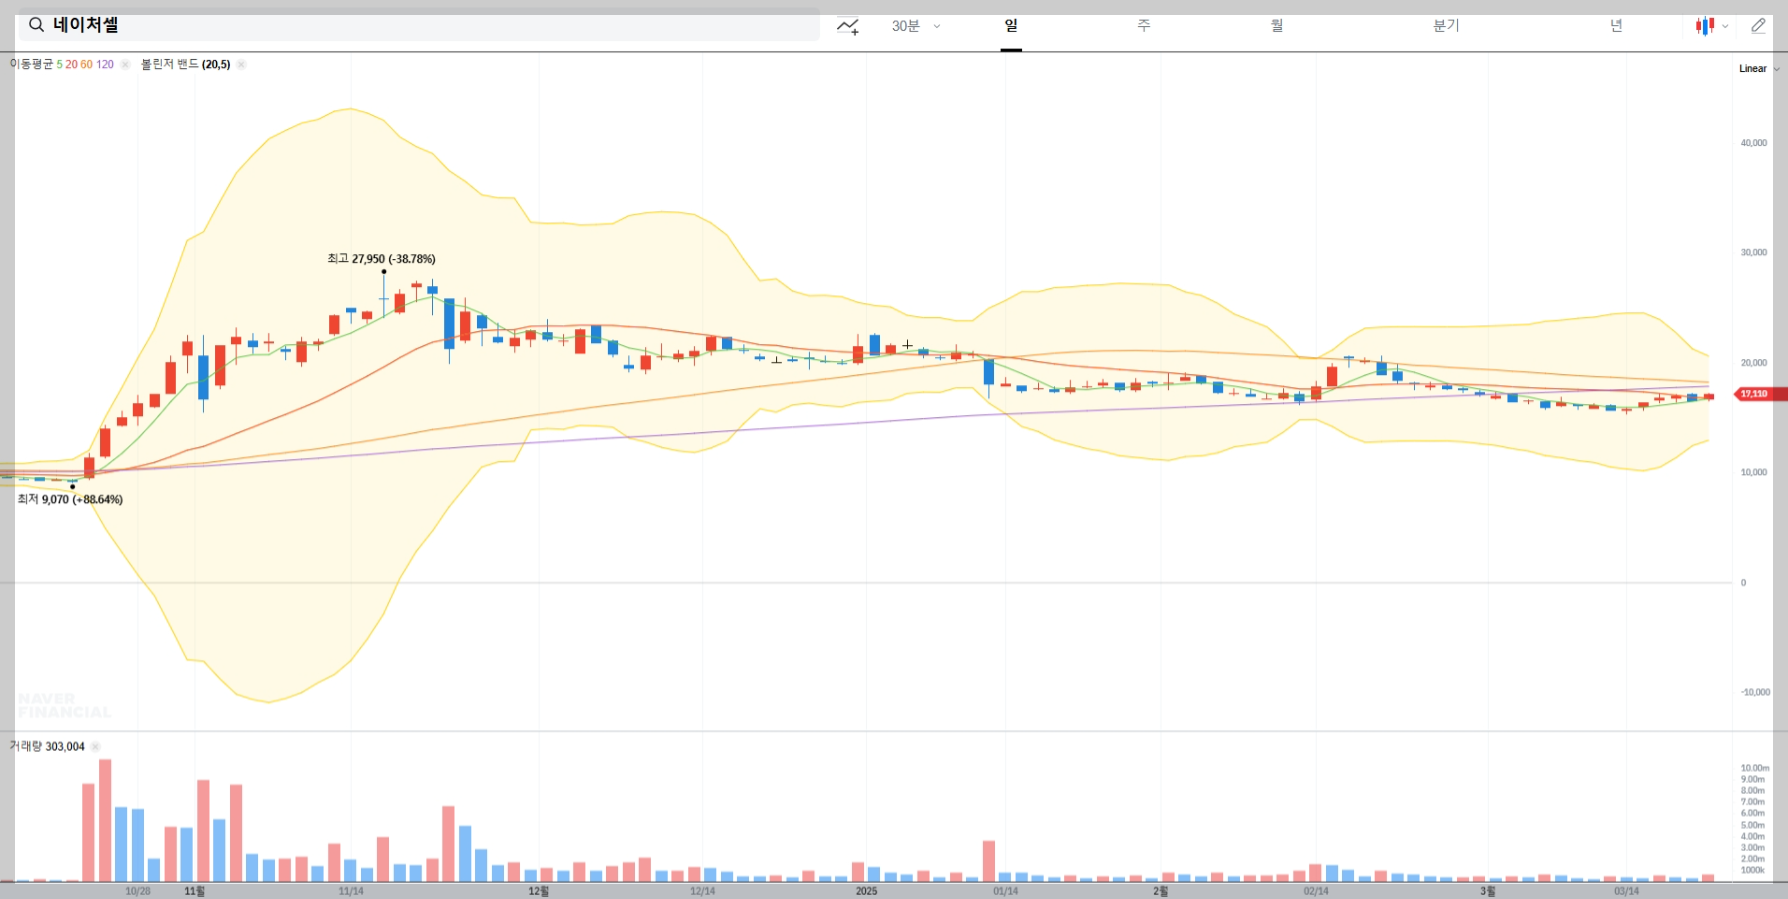
Task: Click the 02/14 date axis label
Action: 1316,891
